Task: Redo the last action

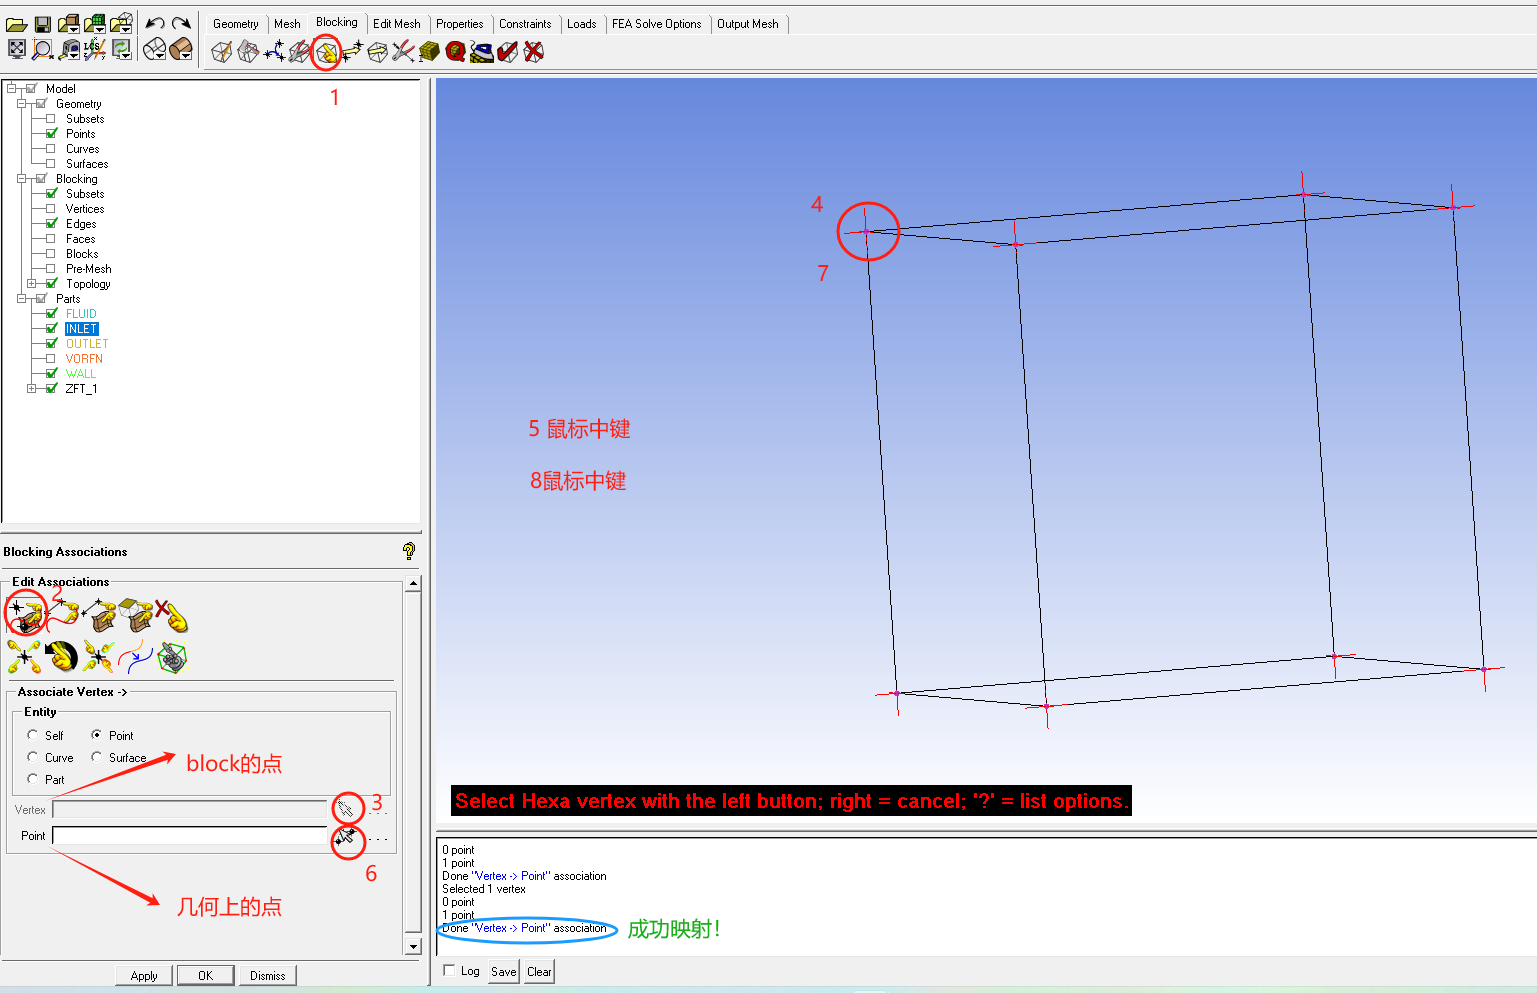Action: click(181, 24)
